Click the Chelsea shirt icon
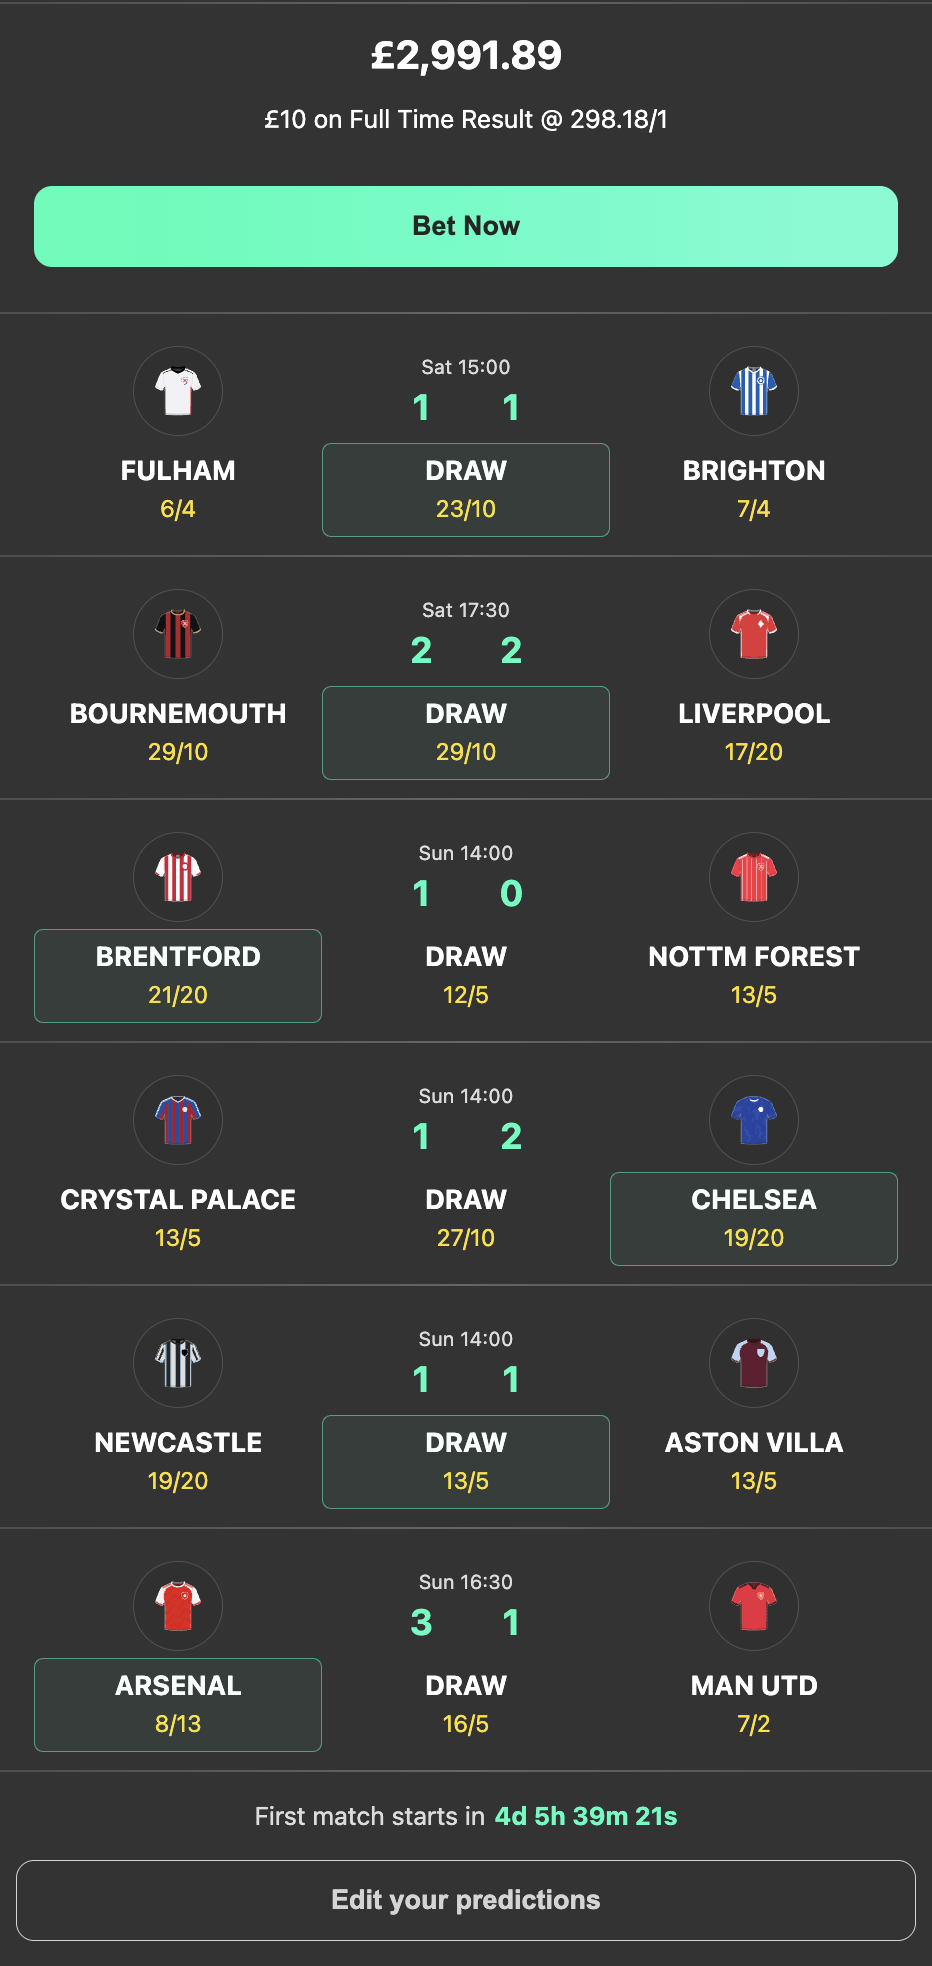The width and height of the screenshot is (932, 1966). click(x=754, y=1120)
